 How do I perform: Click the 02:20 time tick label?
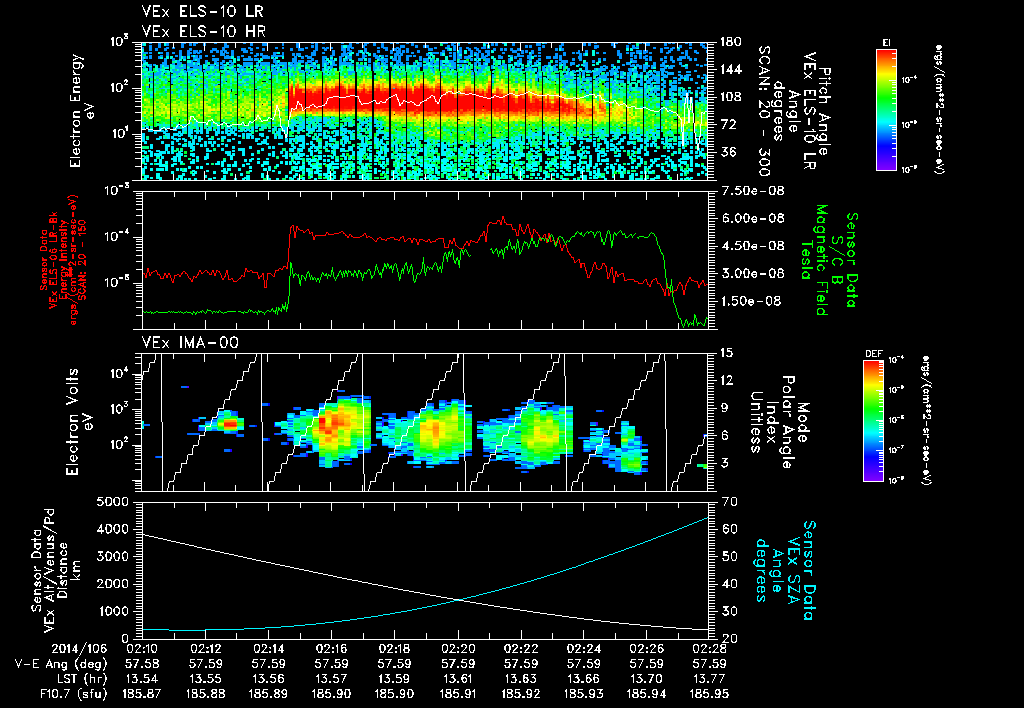point(458,649)
